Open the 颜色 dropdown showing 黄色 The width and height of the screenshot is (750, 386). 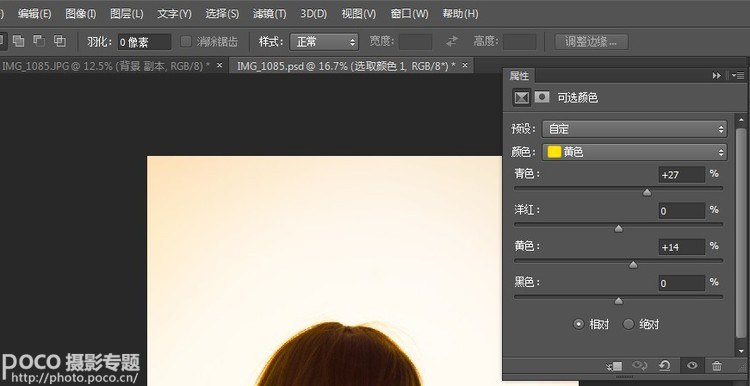point(634,152)
